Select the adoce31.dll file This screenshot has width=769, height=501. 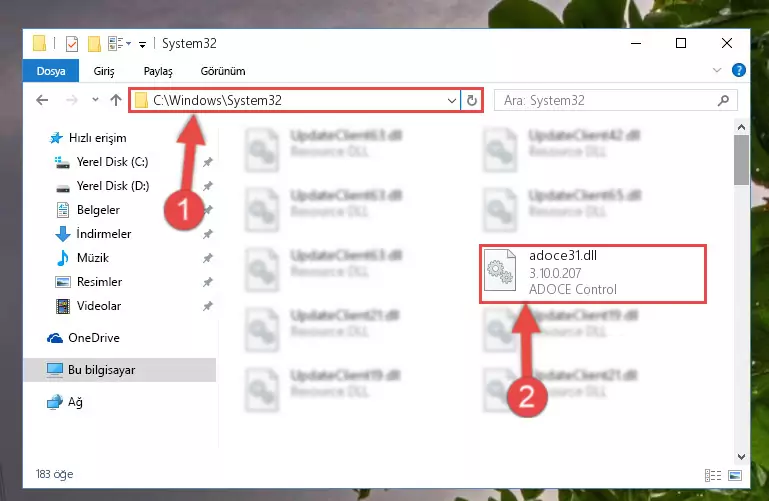point(592,274)
